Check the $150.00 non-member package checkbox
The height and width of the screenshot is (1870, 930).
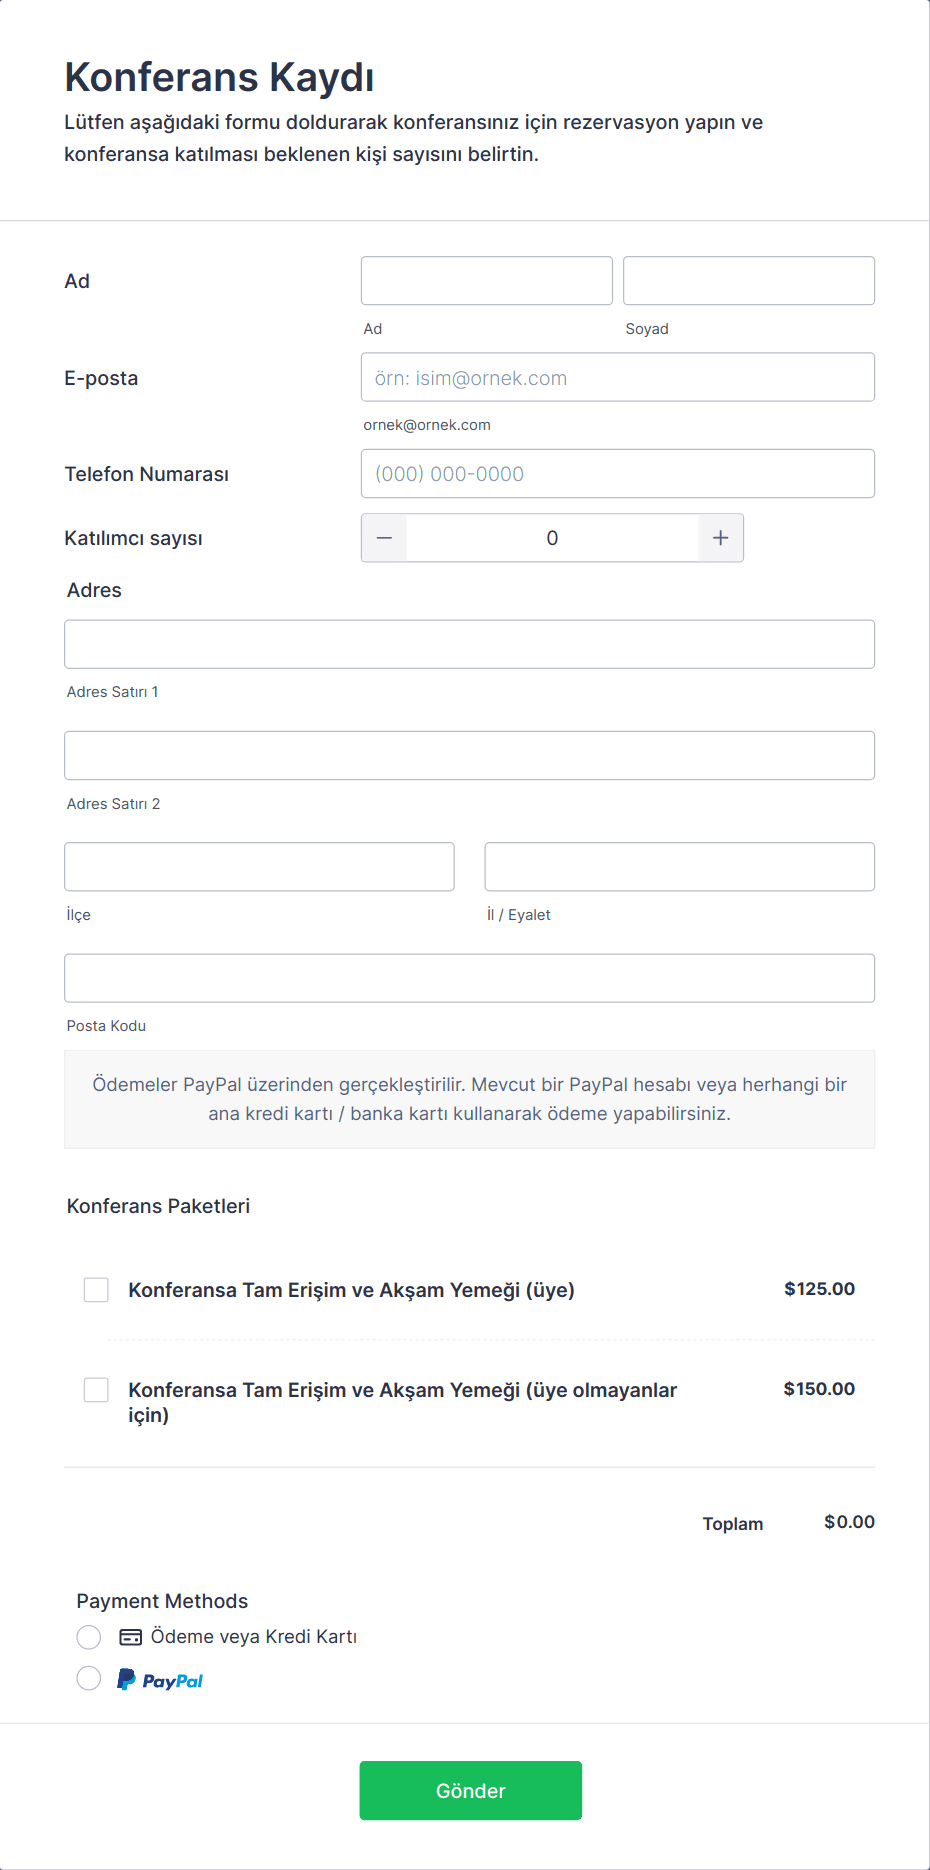[x=96, y=1390]
